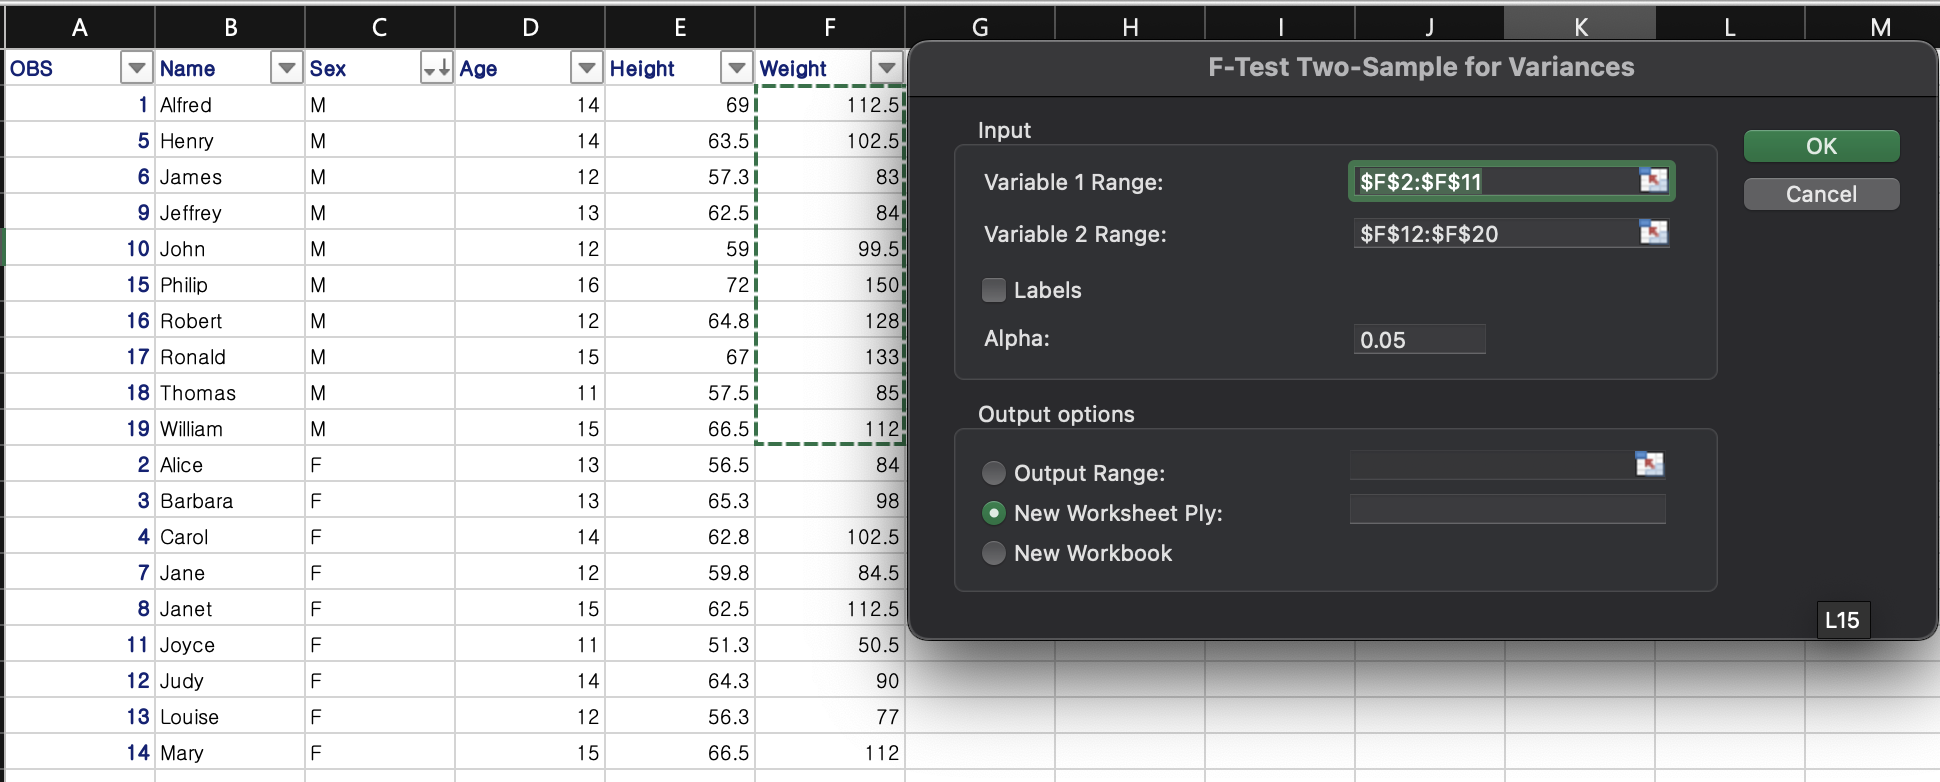Click the New Worksheet Ply name field
1940x782 pixels.
click(x=1507, y=509)
